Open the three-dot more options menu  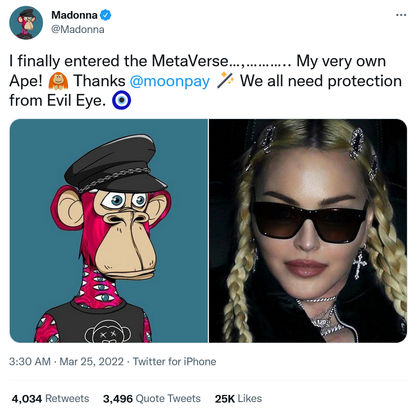click(x=401, y=15)
